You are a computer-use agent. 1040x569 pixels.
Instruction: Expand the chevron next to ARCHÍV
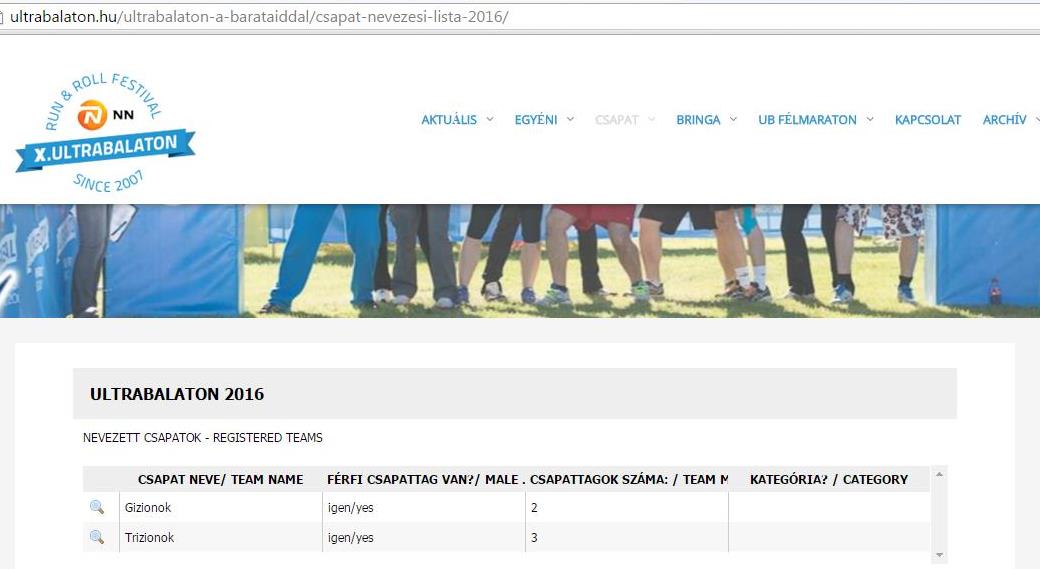click(x=1034, y=119)
